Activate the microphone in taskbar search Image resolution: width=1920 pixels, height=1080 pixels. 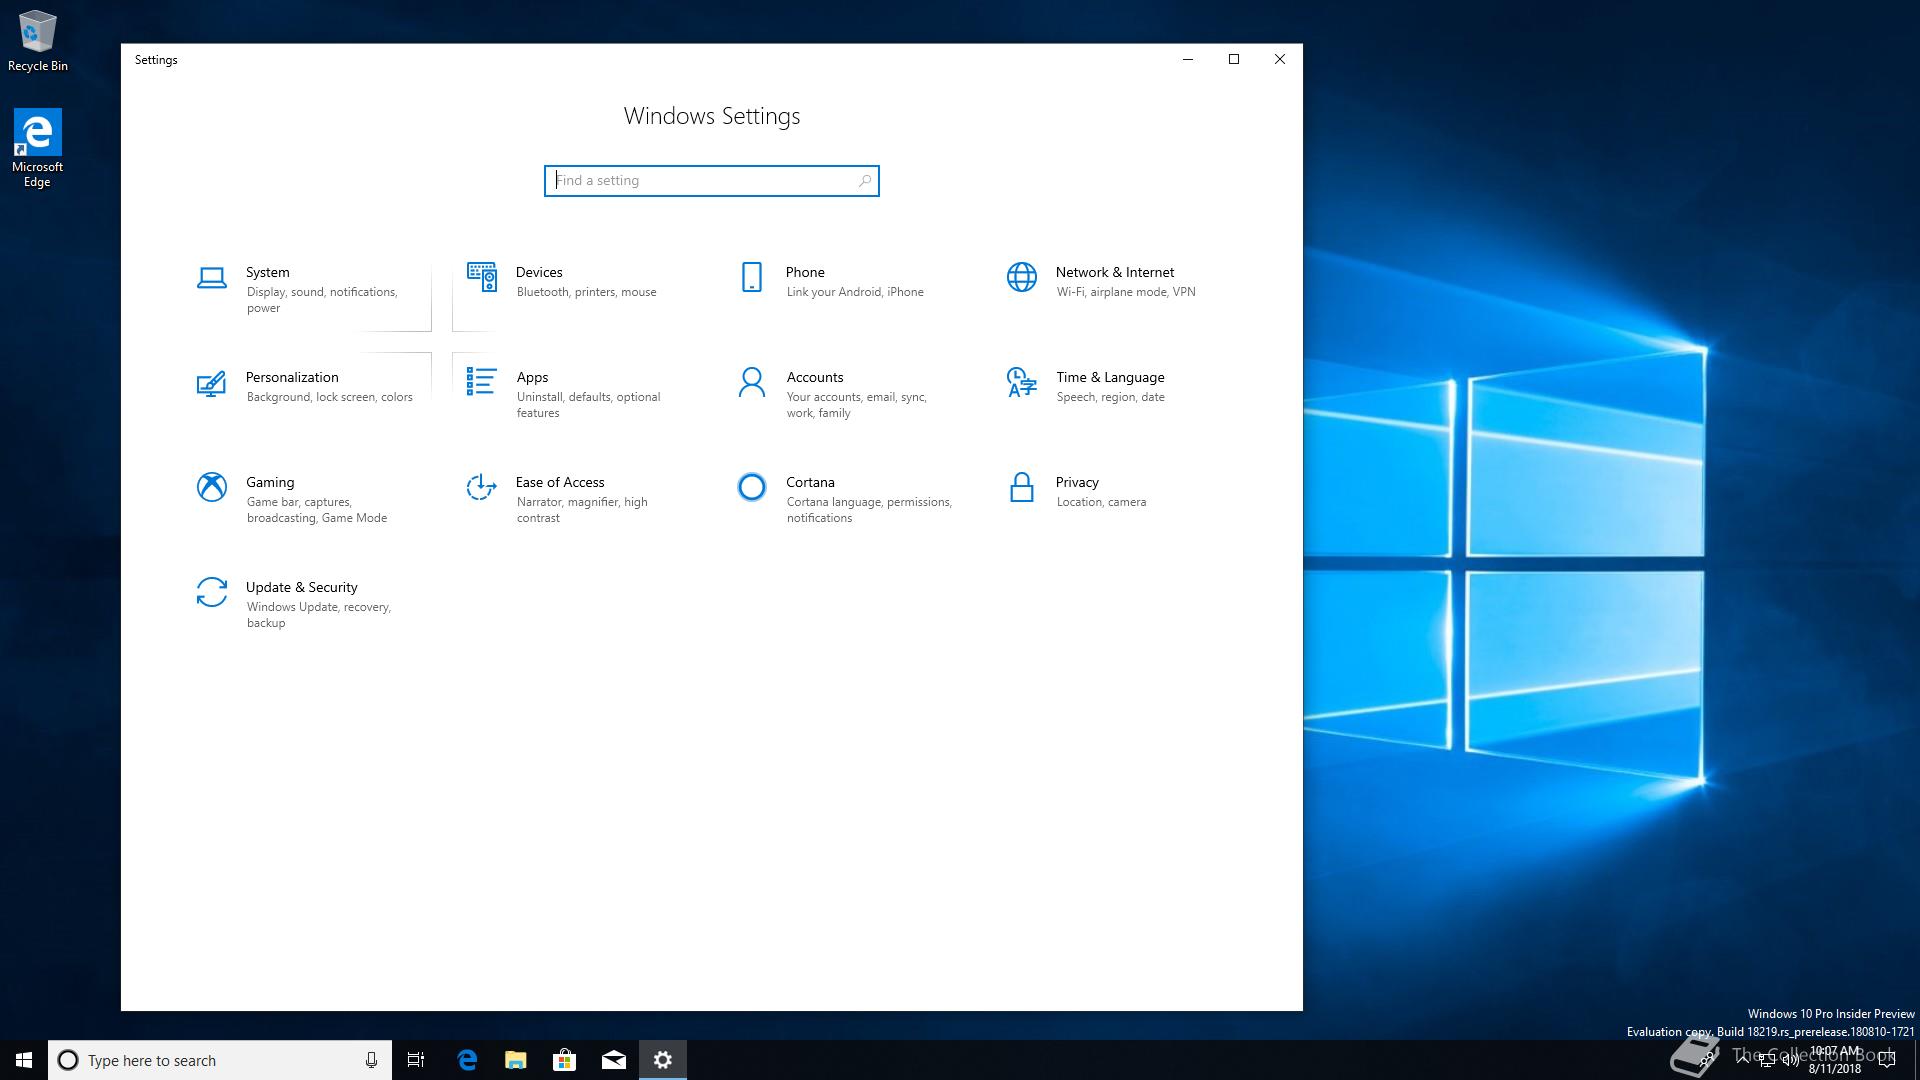[x=371, y=1060]
